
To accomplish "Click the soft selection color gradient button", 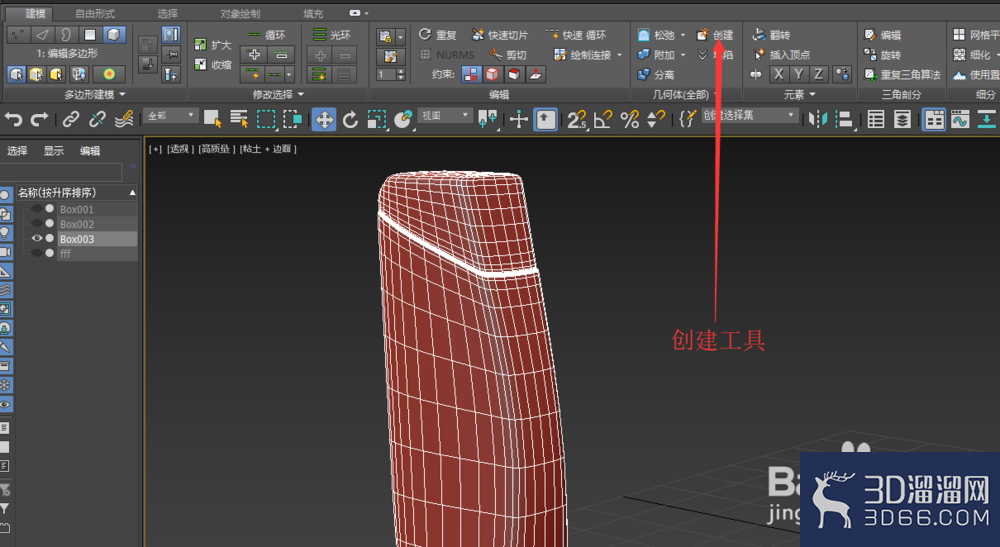I will (x=109, y=75).
